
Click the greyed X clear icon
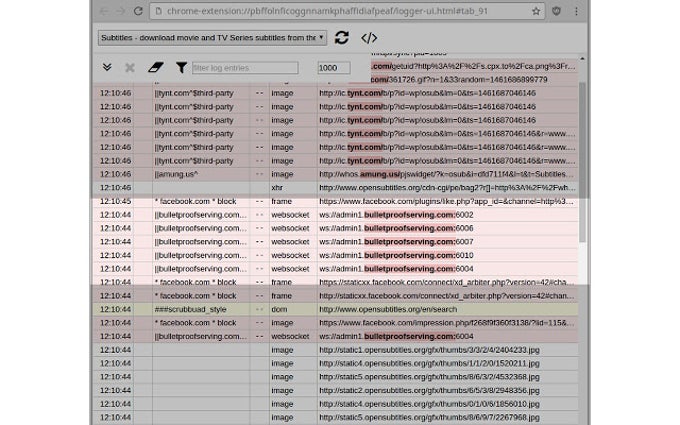tap(130, 68)
